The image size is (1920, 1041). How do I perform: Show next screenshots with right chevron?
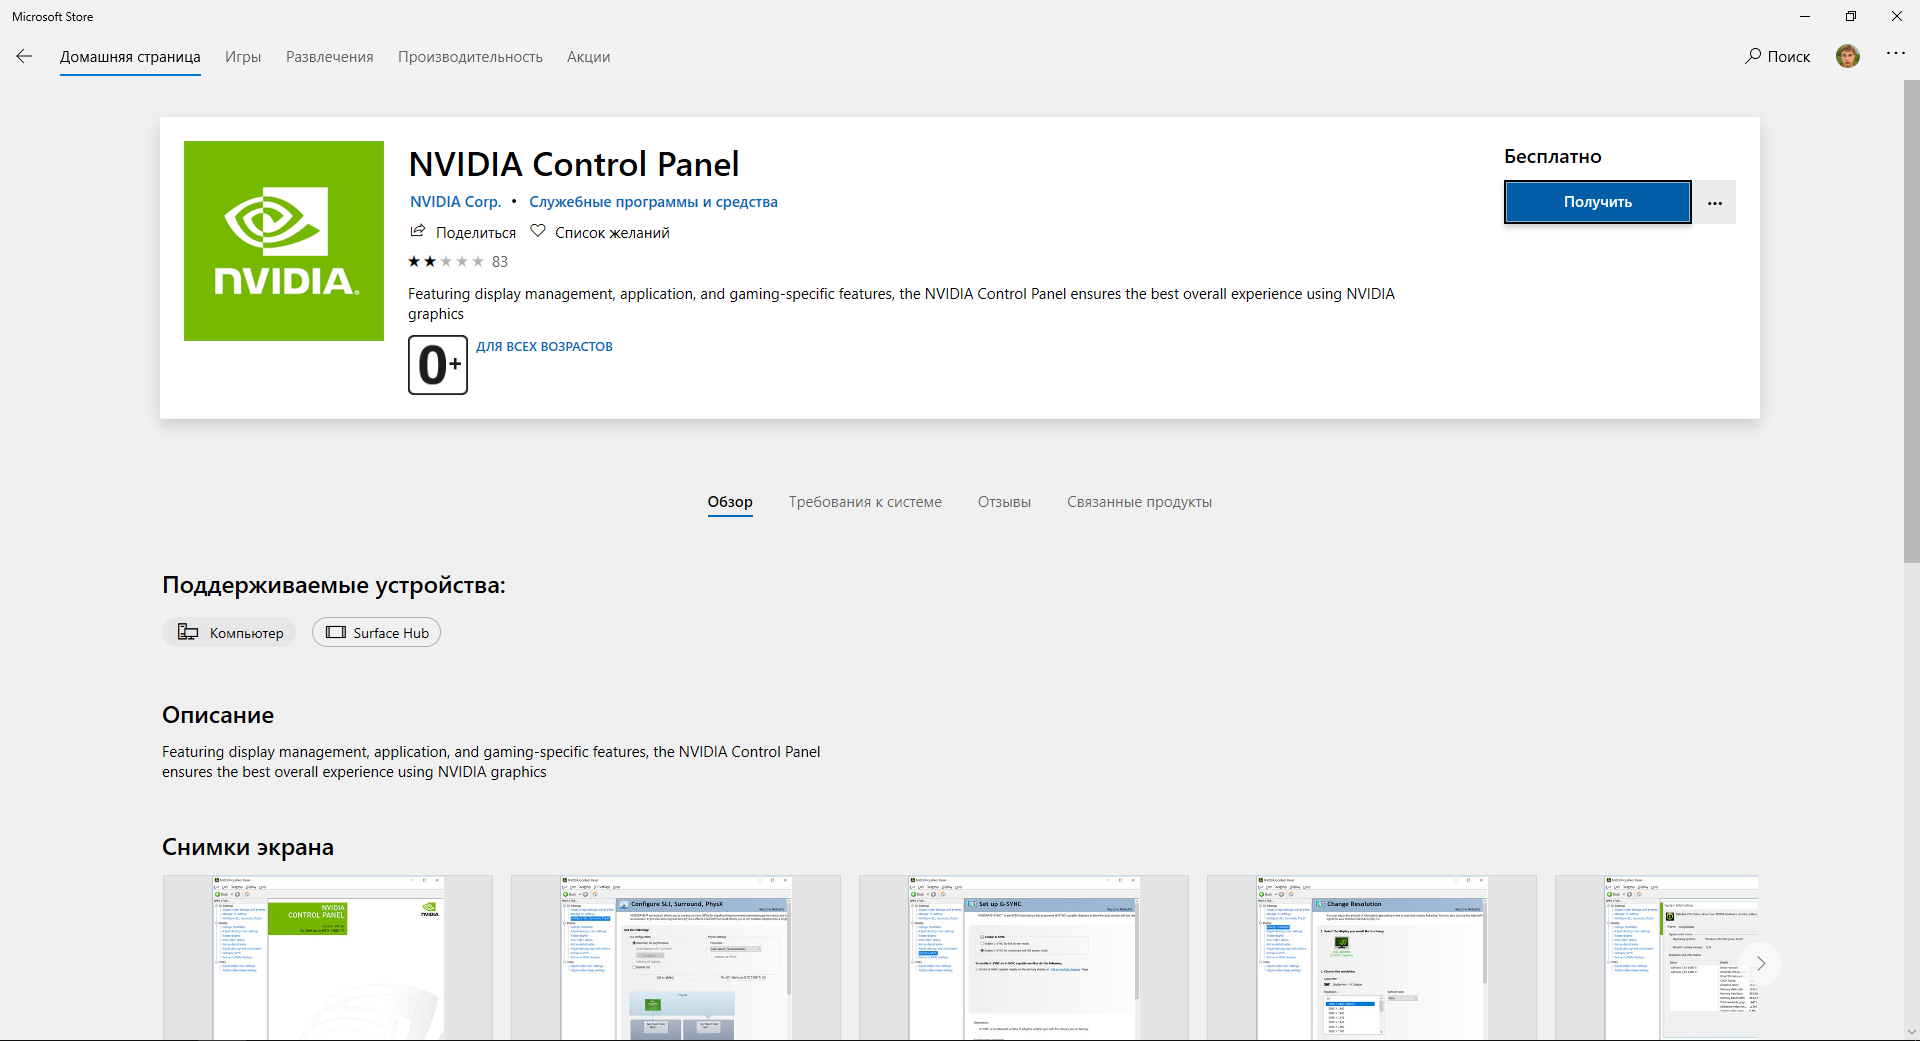(1761, 964)
